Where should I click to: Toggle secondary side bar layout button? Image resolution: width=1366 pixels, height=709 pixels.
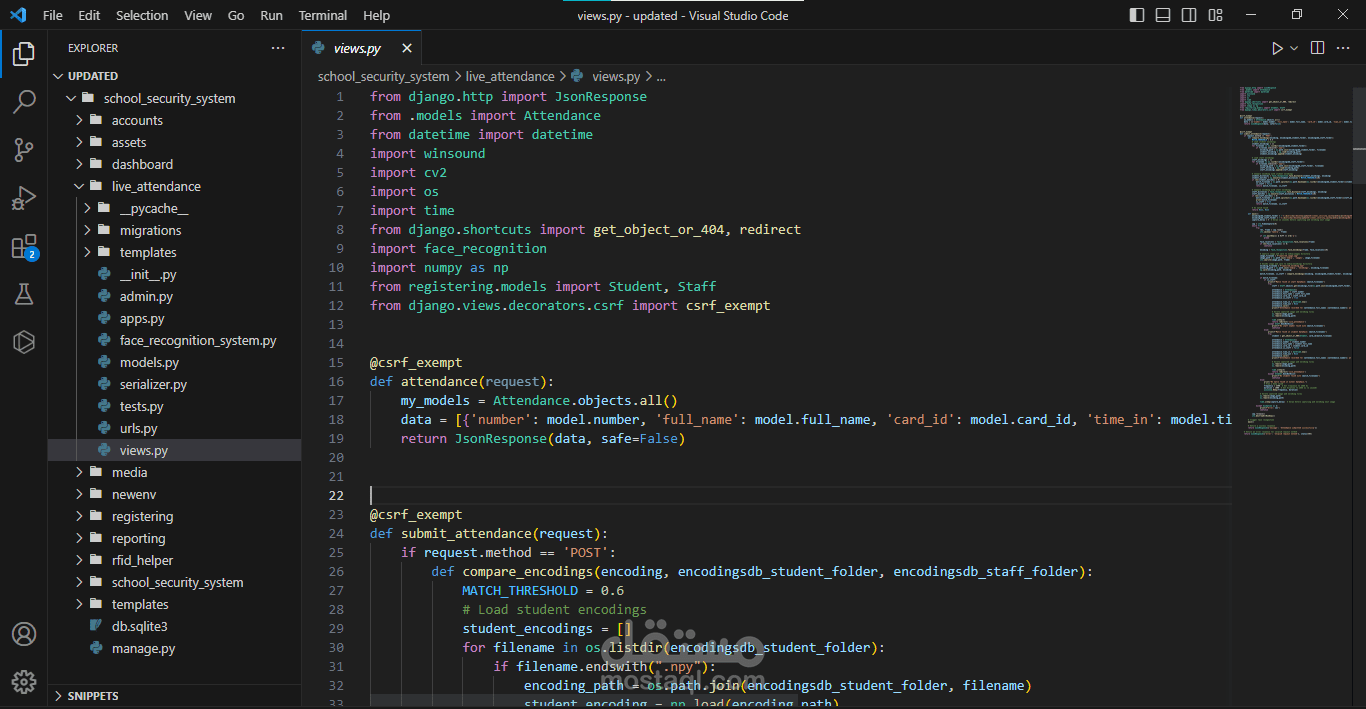click(x=1189, y=15)
